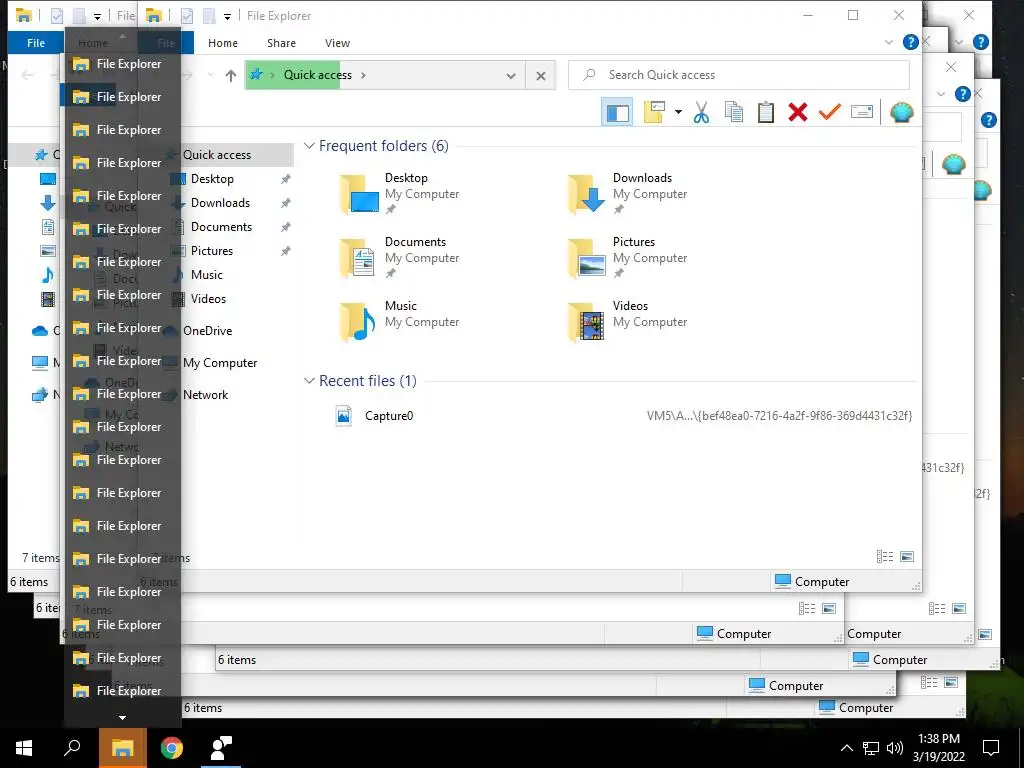Click the seashell icon in front window toolbar
The width and height of the screenshot is (1024, 768).
pos(902,112)
